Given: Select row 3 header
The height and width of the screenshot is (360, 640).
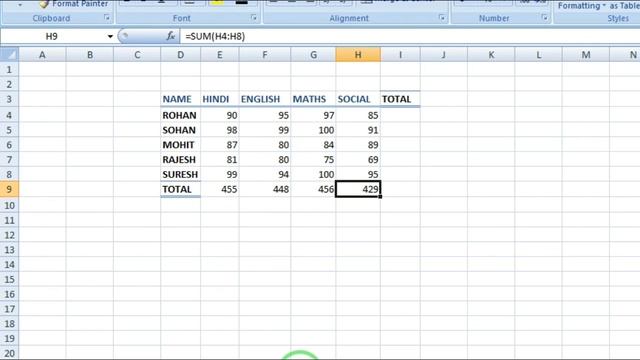Looking at the screenshot, I should [9, 99].
